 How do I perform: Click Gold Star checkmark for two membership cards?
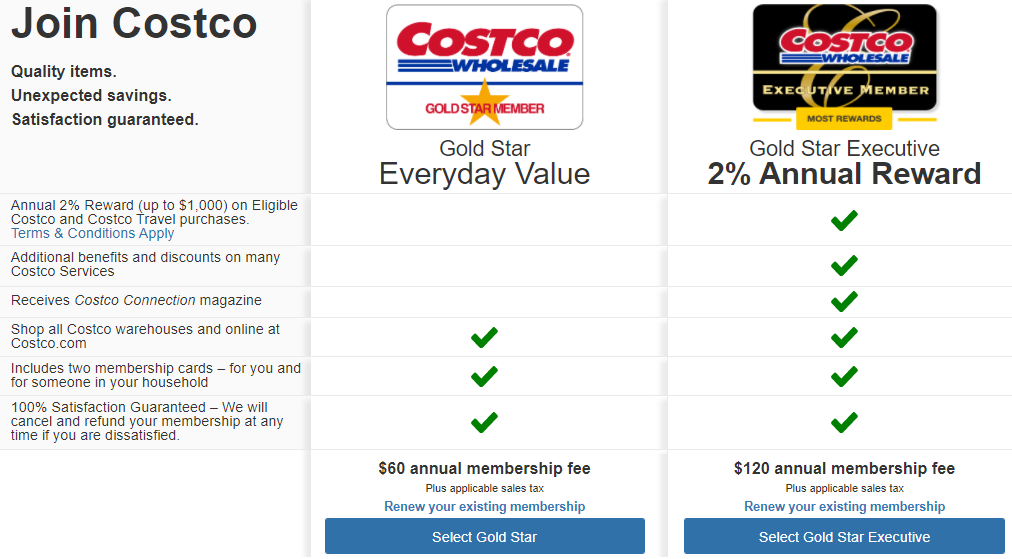pyautogui.click(x=484, y=376)
